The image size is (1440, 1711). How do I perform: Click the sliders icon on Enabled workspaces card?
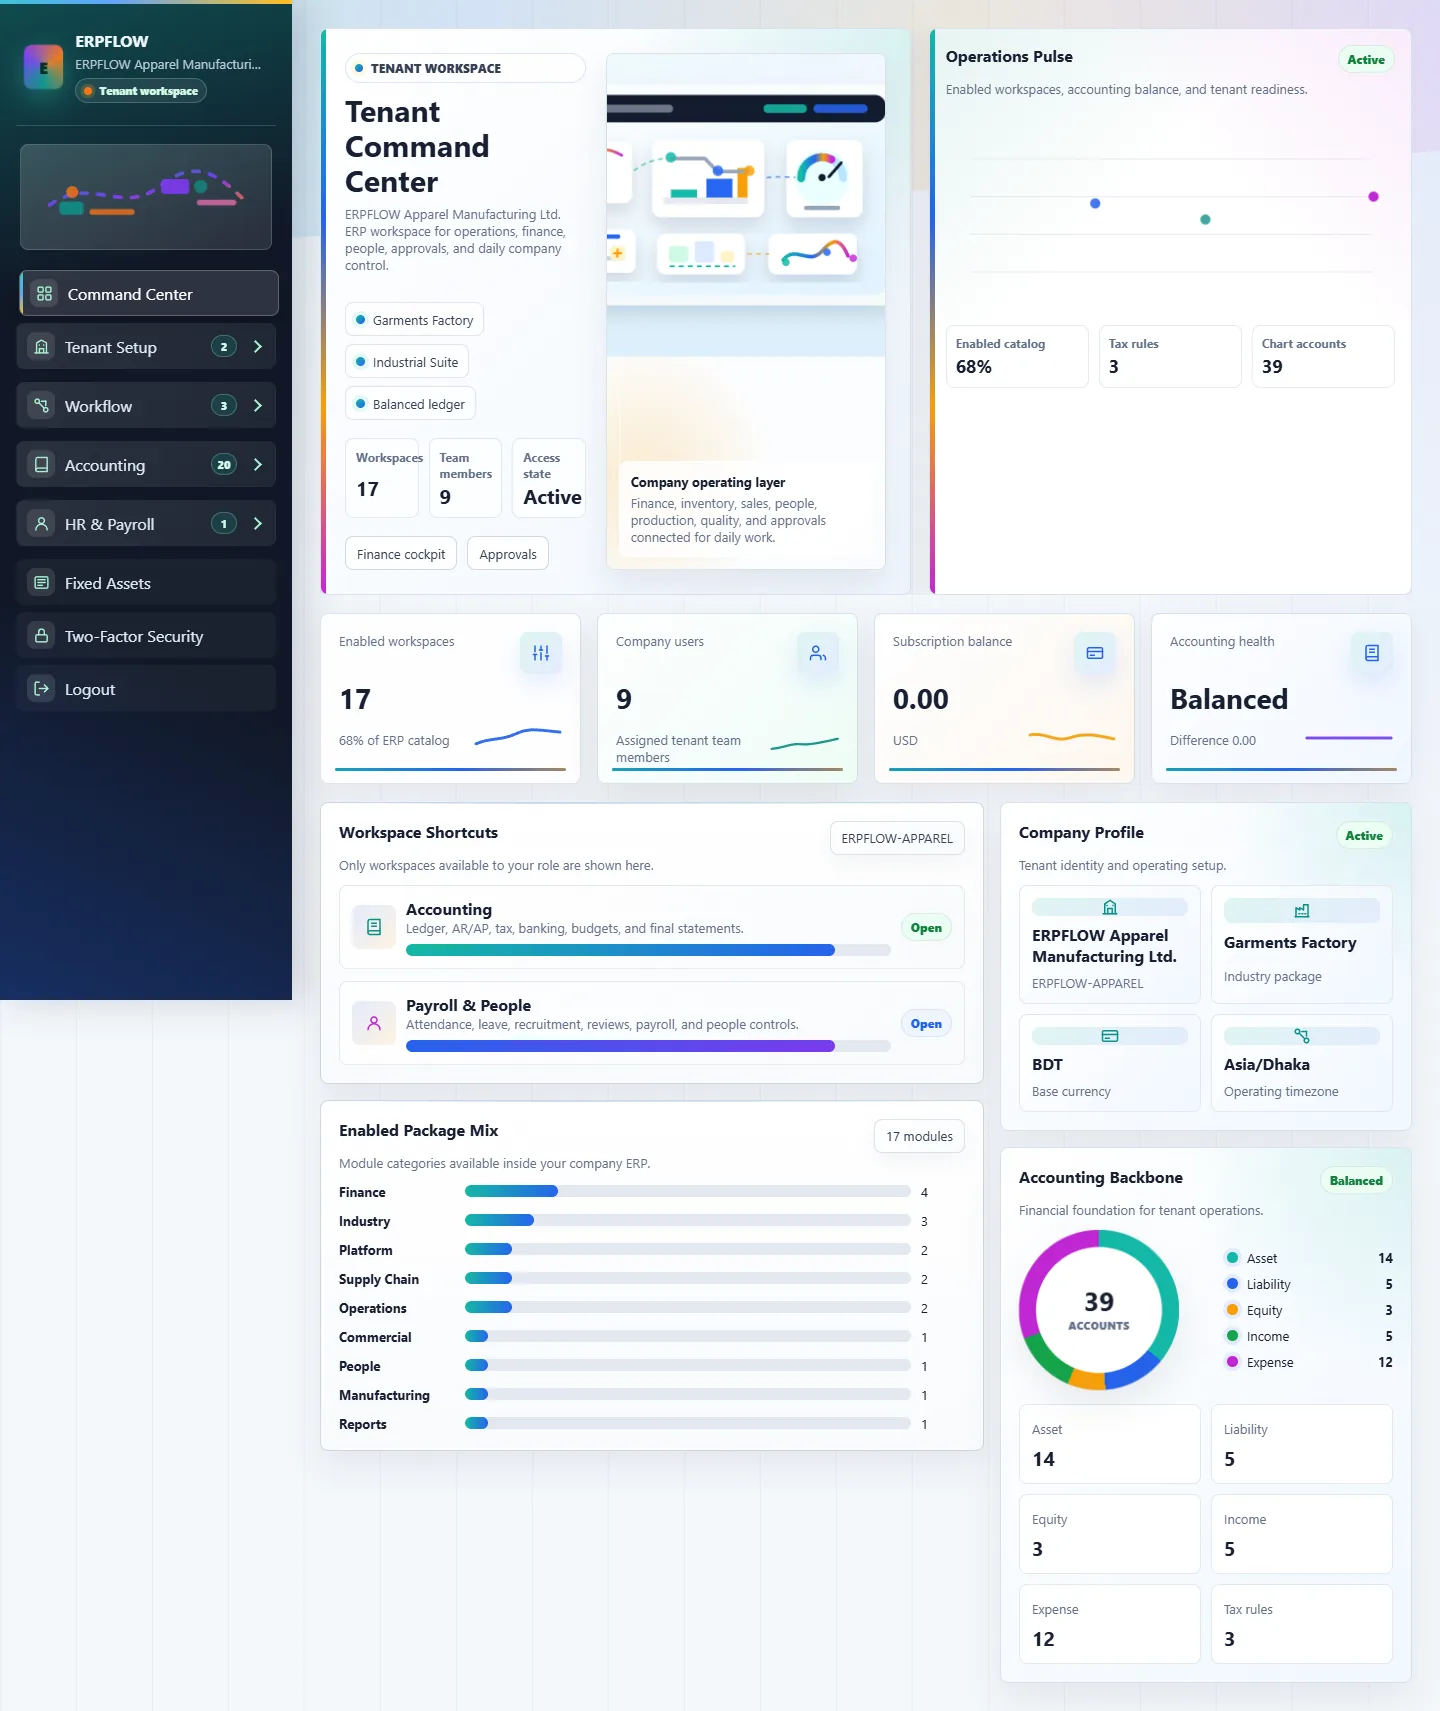point(541,653)
